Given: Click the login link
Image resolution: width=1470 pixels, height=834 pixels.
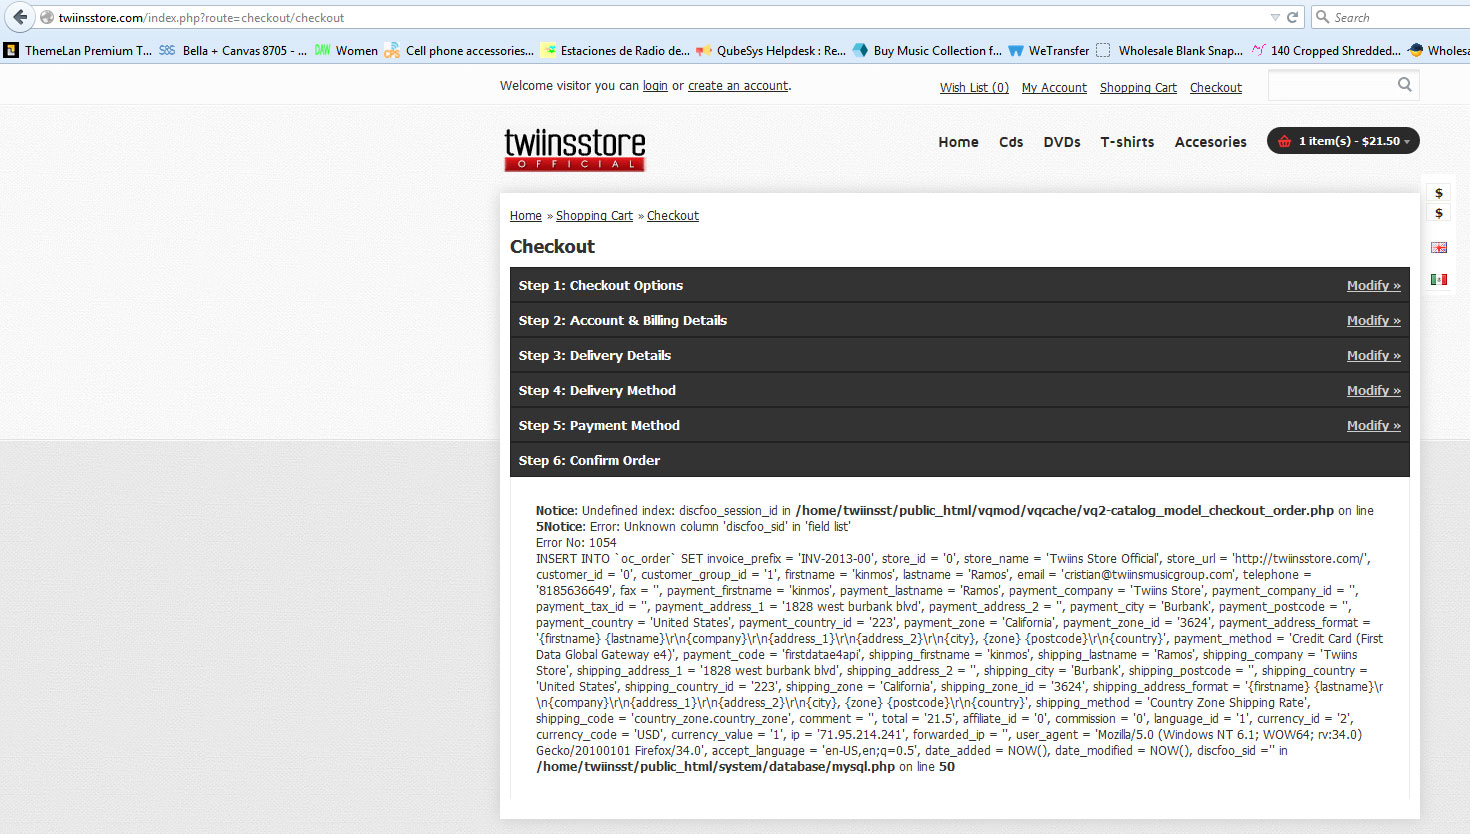Looking at the screenshot, I should pos(655,86).
